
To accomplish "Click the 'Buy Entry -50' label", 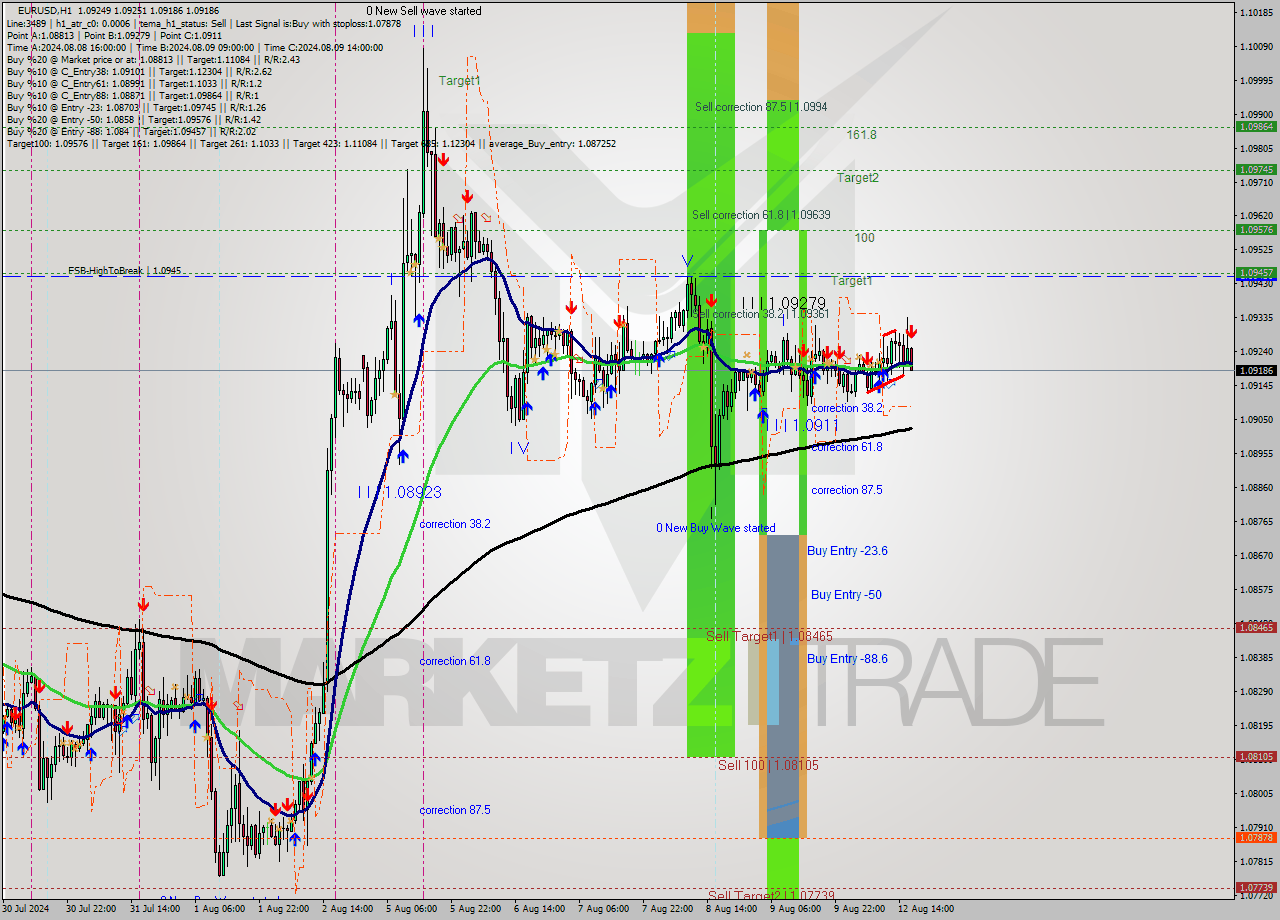I will tap(846, 595).
